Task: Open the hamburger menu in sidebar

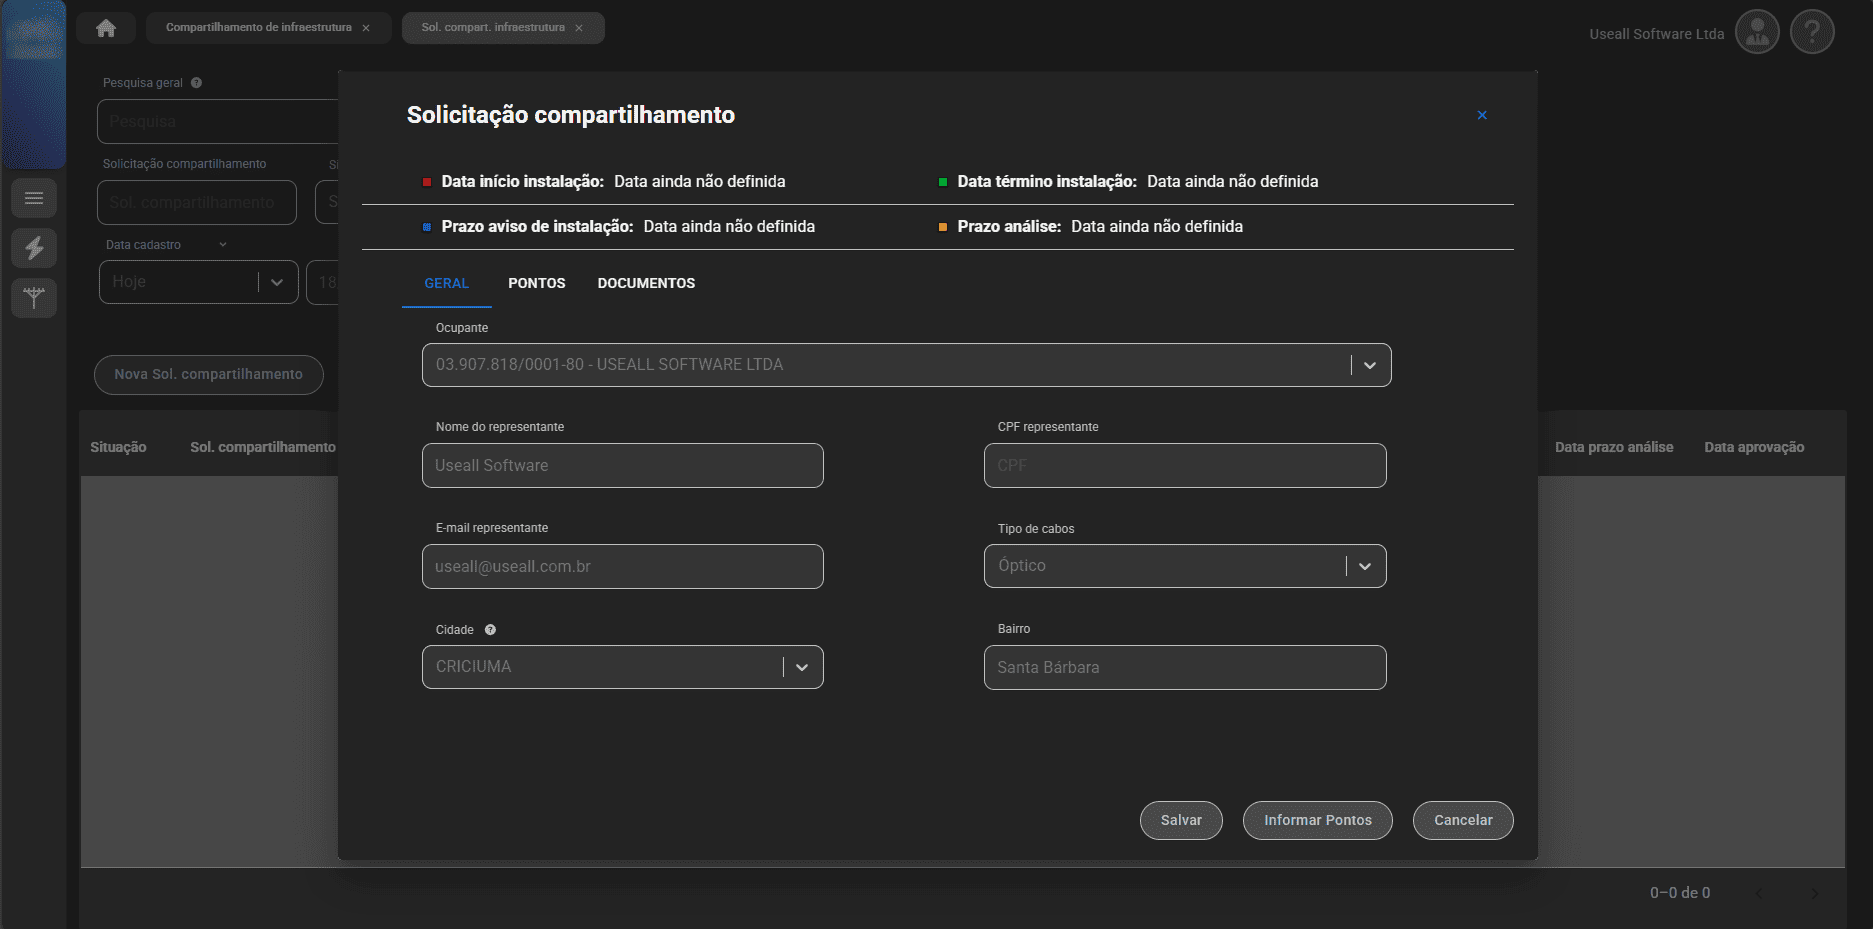Action: click(x=34, y=198)
